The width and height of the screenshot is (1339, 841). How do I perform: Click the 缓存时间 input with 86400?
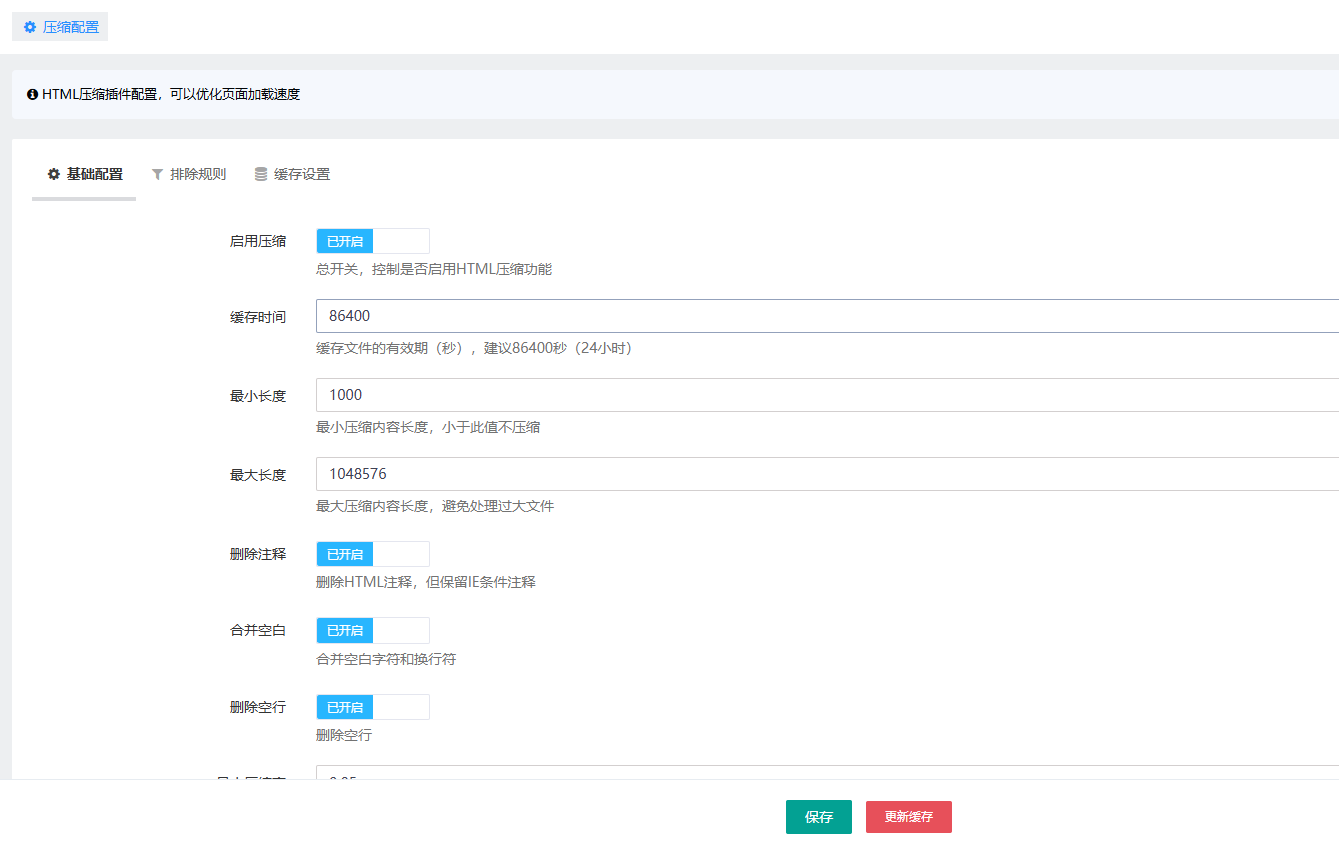(x=827, y=316)
